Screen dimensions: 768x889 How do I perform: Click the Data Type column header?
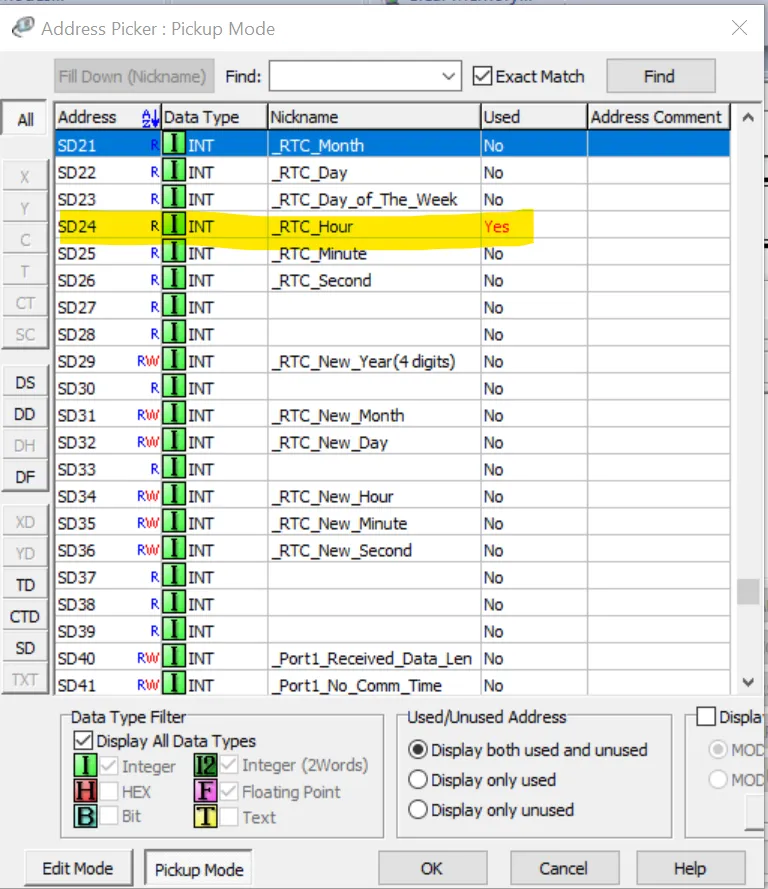(x=214, y=117)
